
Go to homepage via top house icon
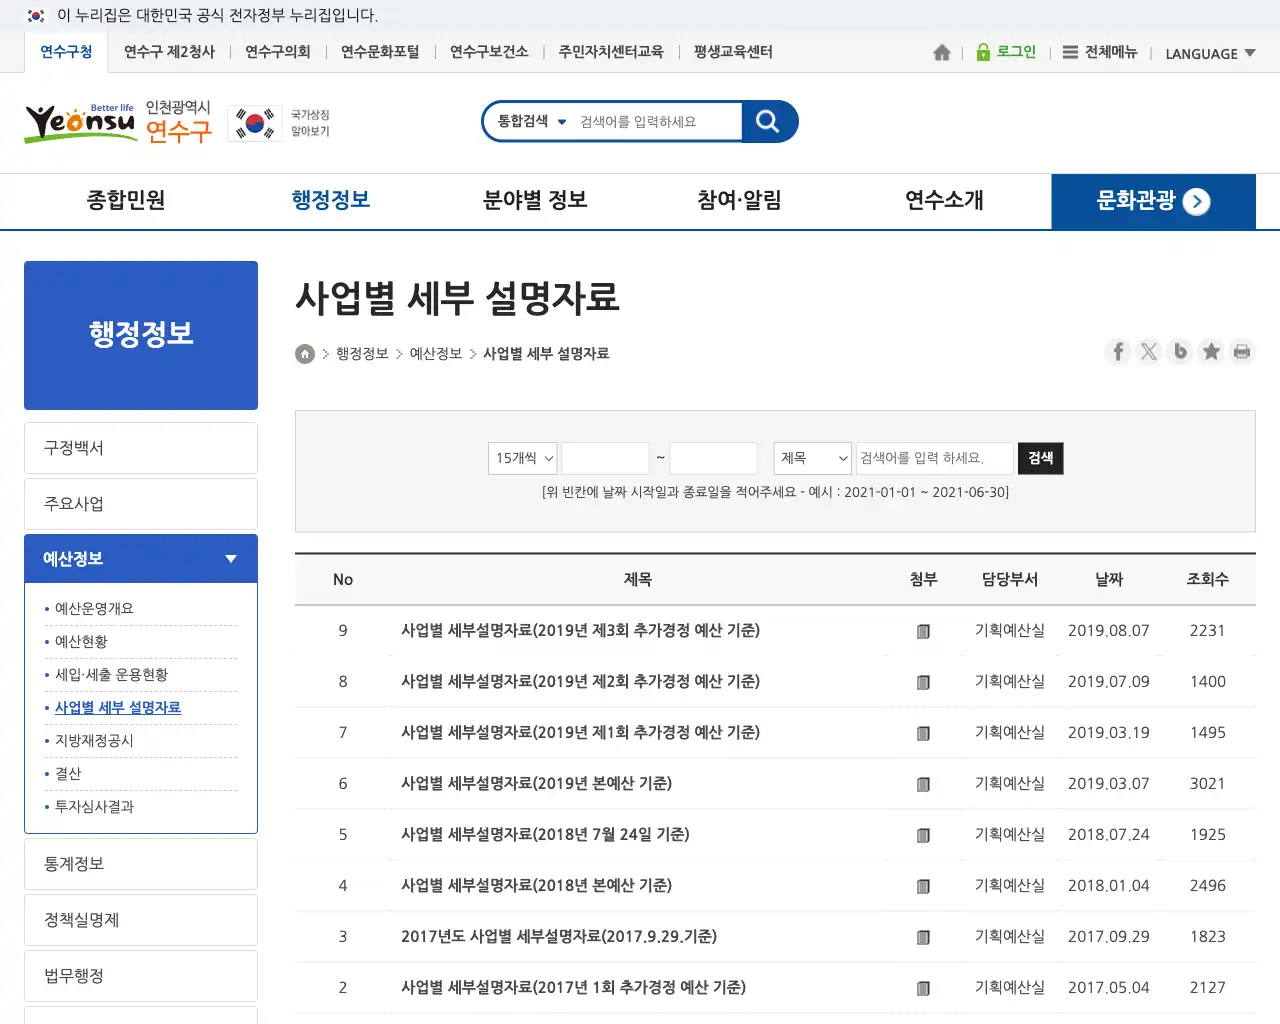pyautogui.click(x=941, y=53)
